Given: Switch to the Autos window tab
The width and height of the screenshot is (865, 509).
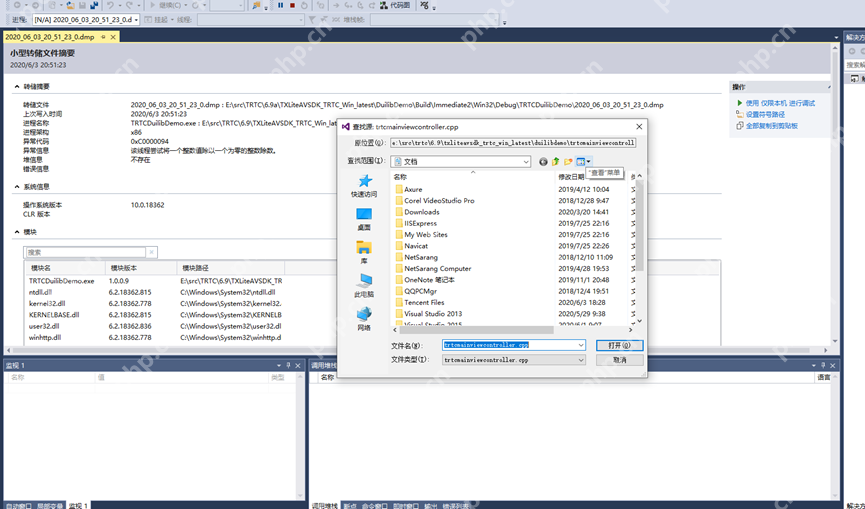Looking at the screenshot, I should click(x=18, y=505).
